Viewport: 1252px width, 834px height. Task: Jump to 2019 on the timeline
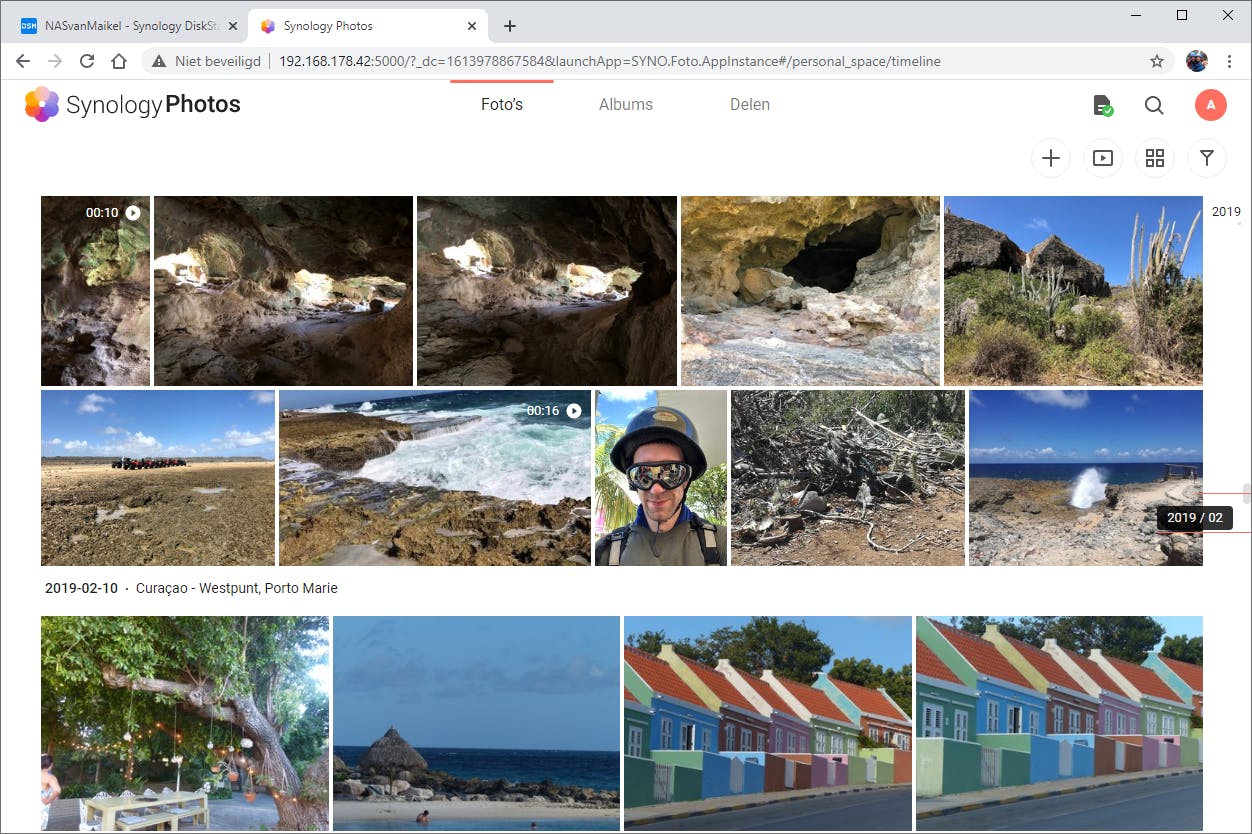(1226, 211)
